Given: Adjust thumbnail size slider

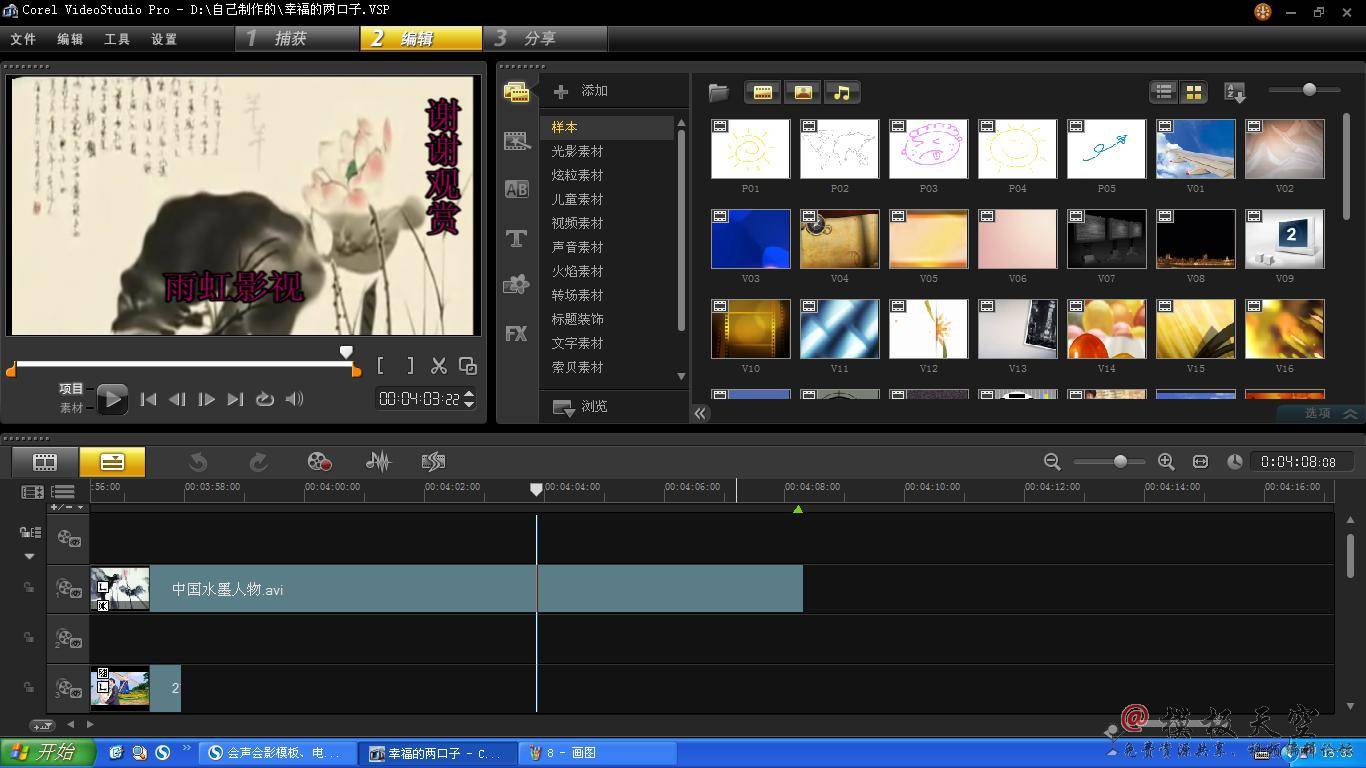Looking at the screenshot, I should [x=1309, y=90].
